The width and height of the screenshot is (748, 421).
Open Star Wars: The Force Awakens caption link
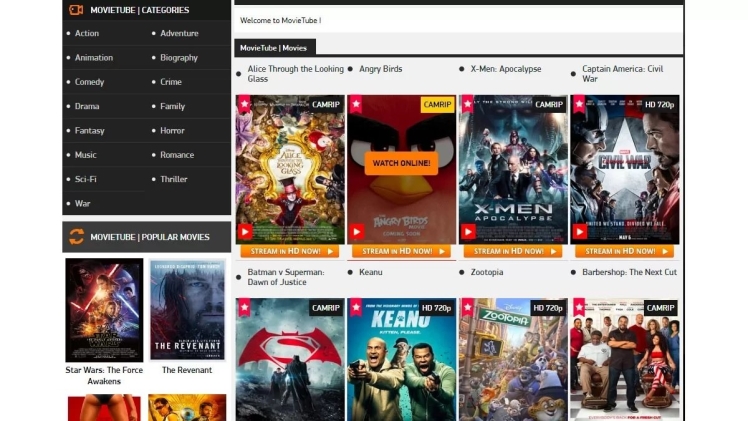click(104, 376)
